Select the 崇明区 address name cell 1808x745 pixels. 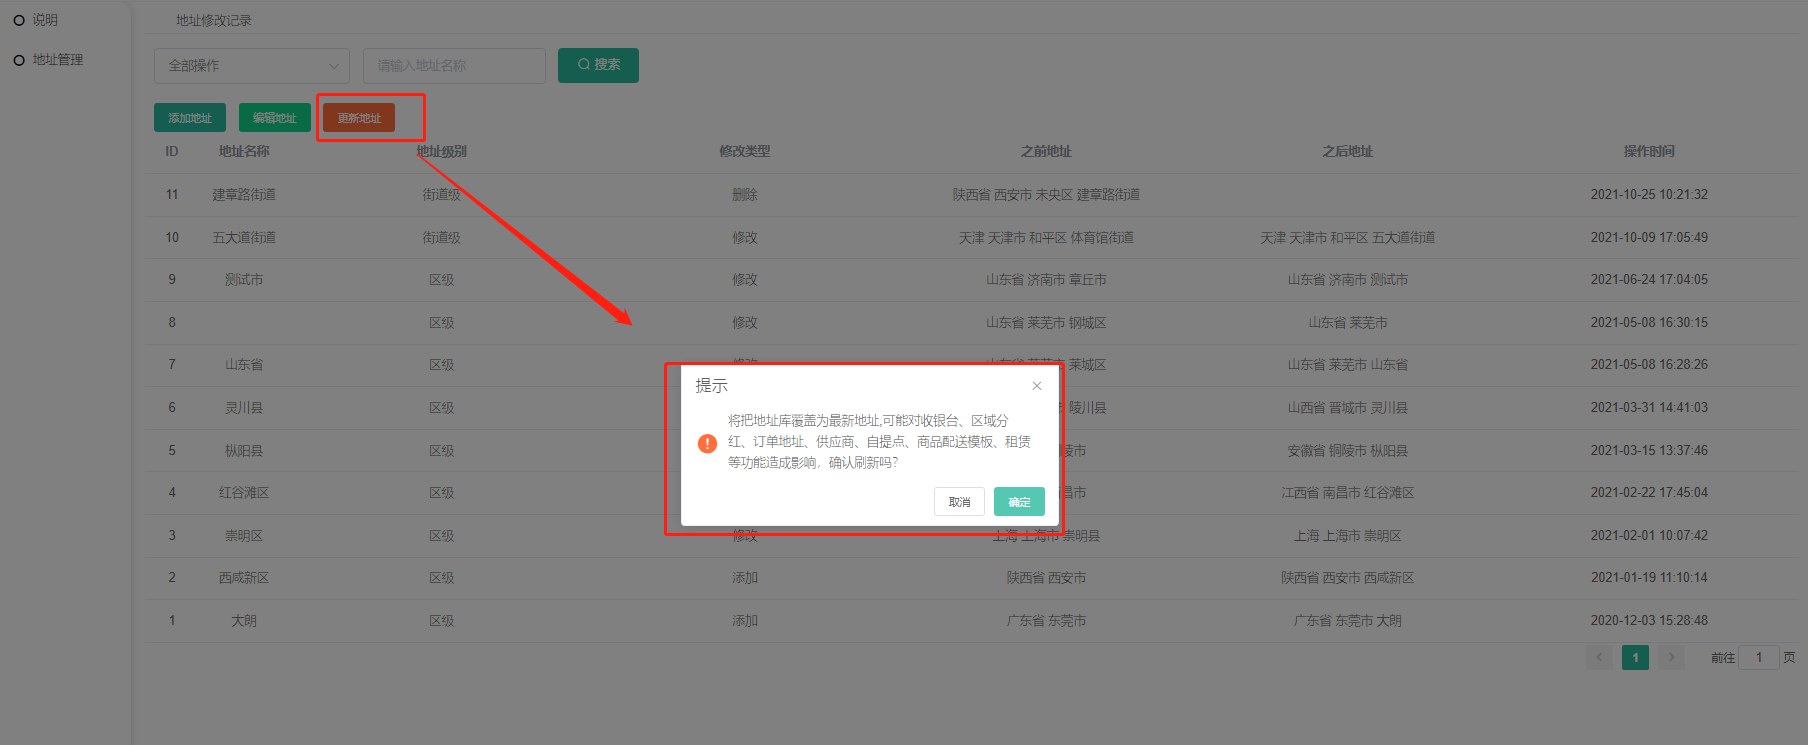coord(244,536)
